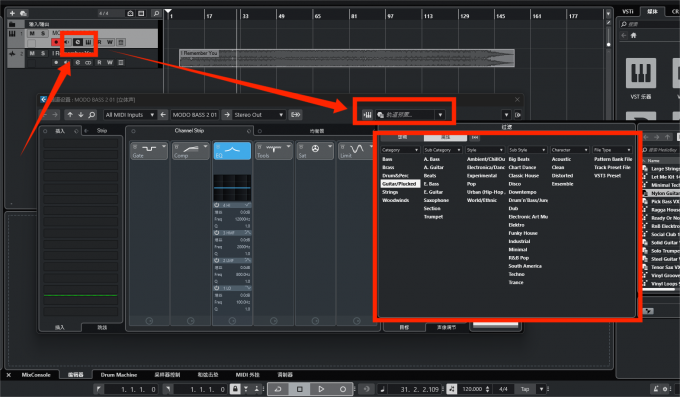
Task: Go to previous channel with up arrow
Action: (x=70, y=115)
